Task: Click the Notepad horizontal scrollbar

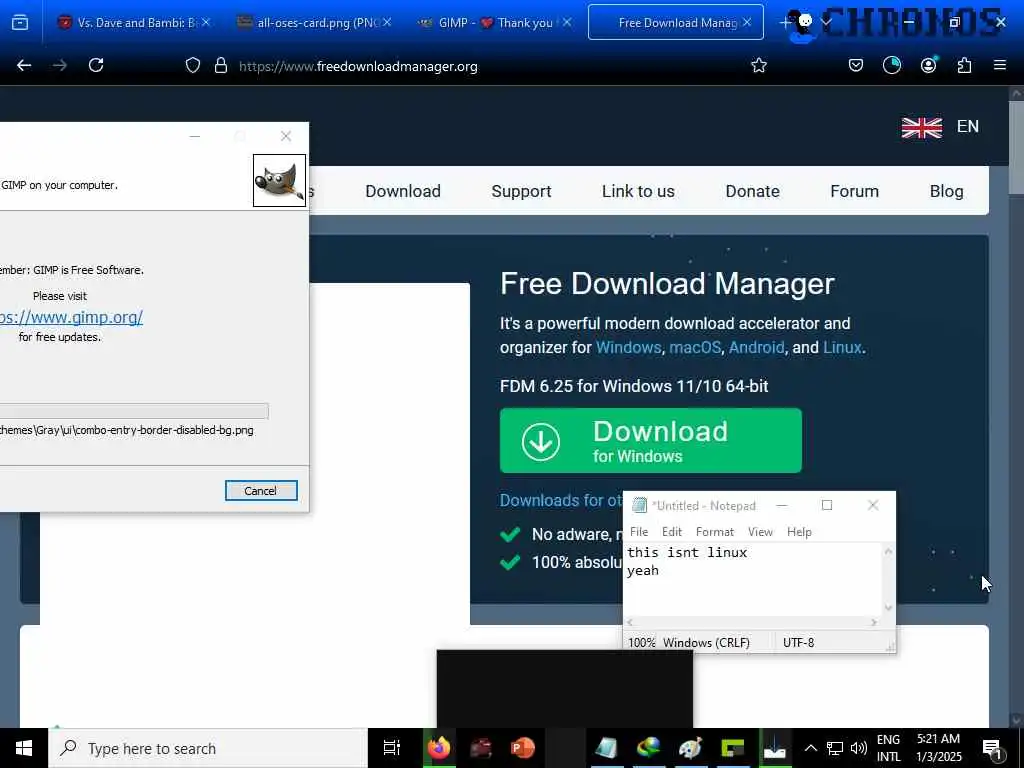Action: coord(751,622)
